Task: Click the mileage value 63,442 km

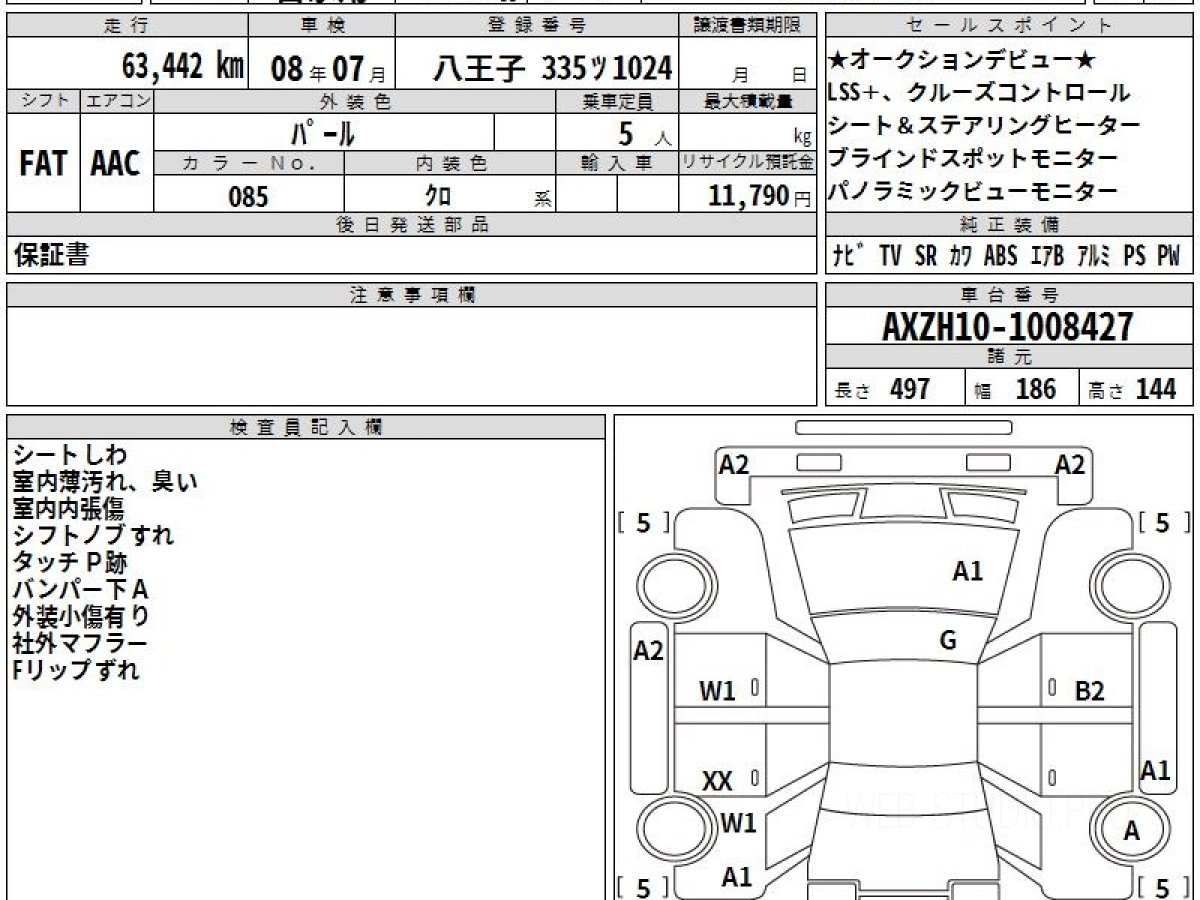Action: 183,67
